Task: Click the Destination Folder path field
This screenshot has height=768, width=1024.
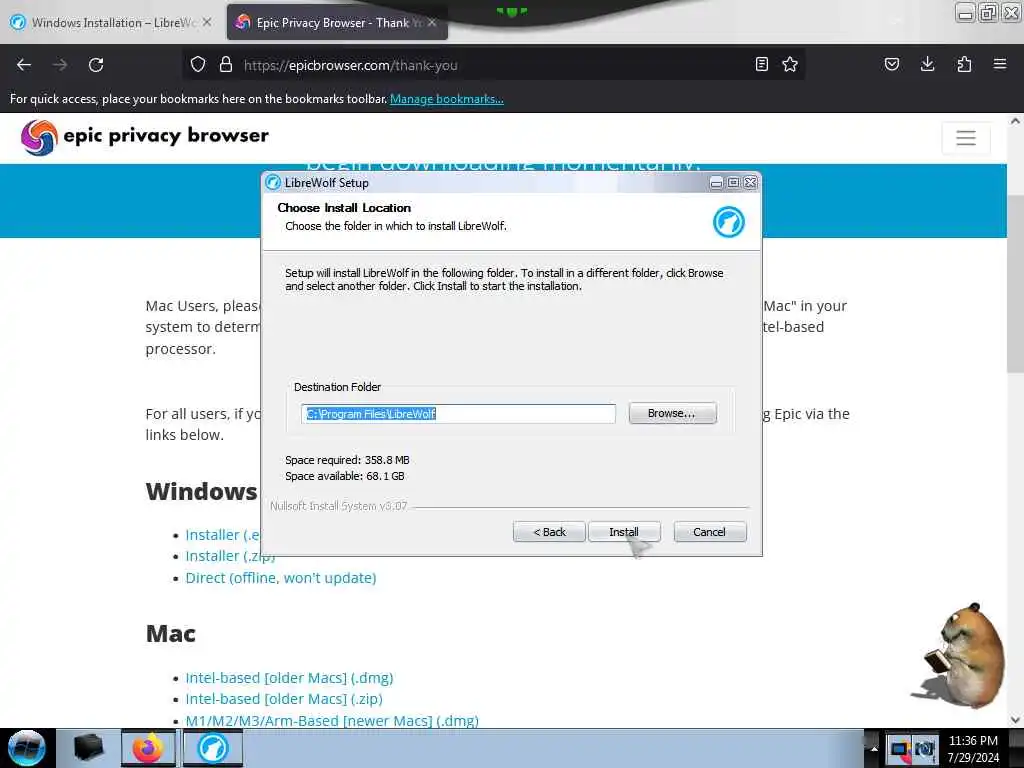Action: 458,413
